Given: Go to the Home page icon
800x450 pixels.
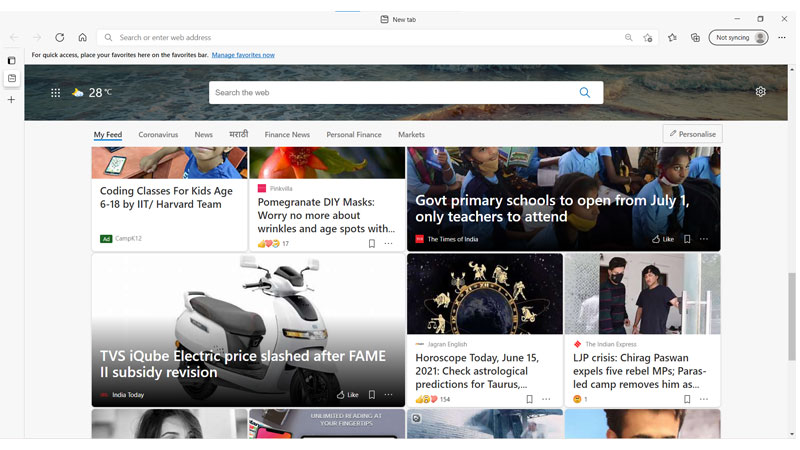Looking at the screenshot, I should [83, 37].
